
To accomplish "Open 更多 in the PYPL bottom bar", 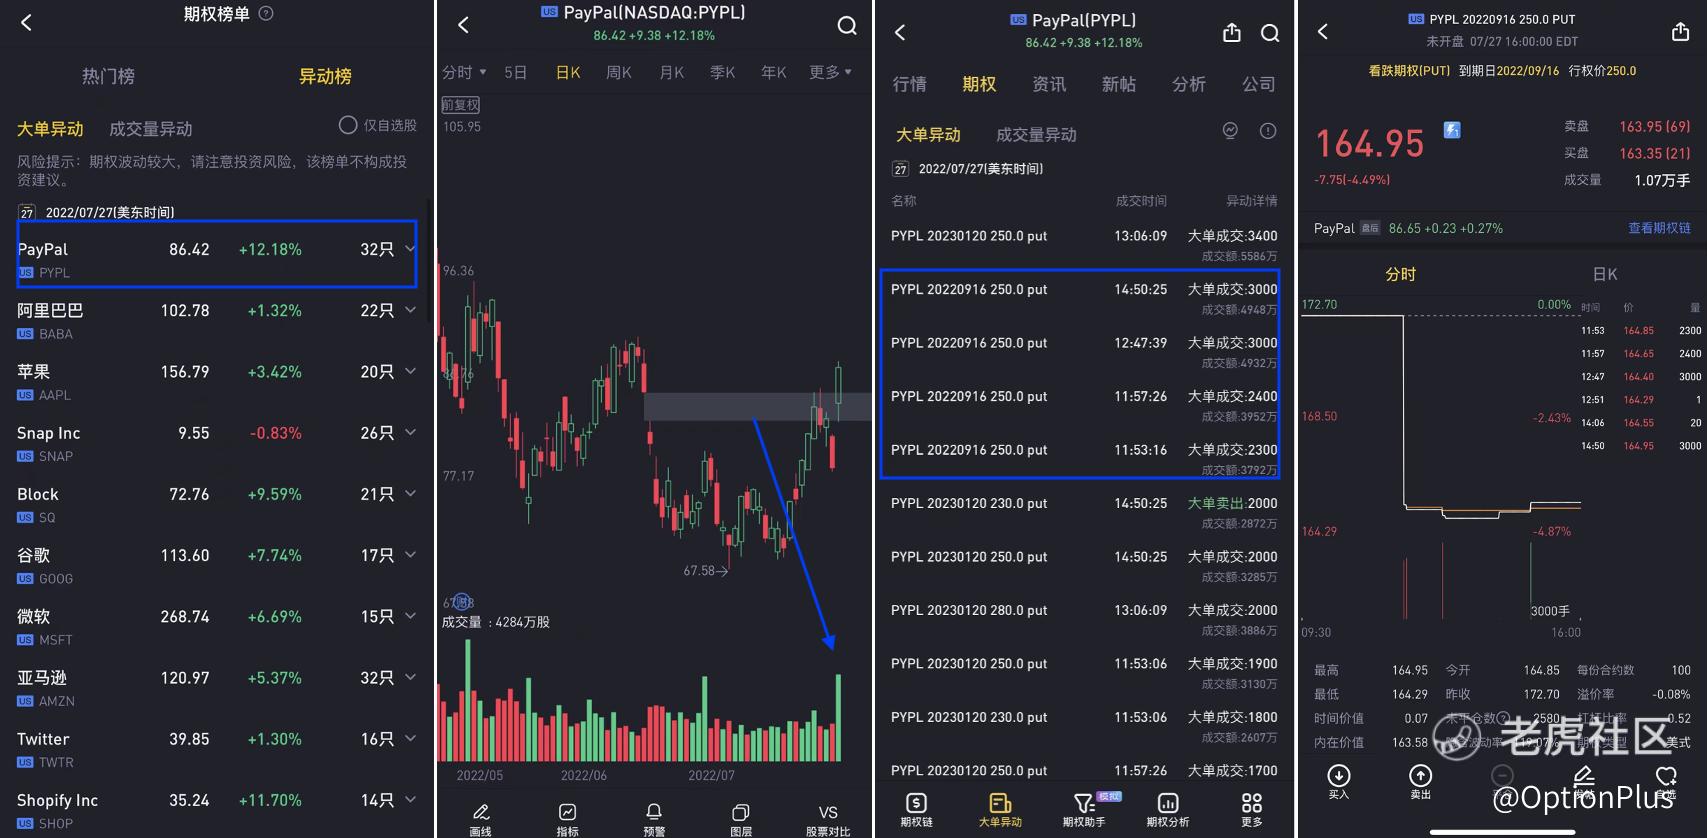I will [x=1252, y=810].
